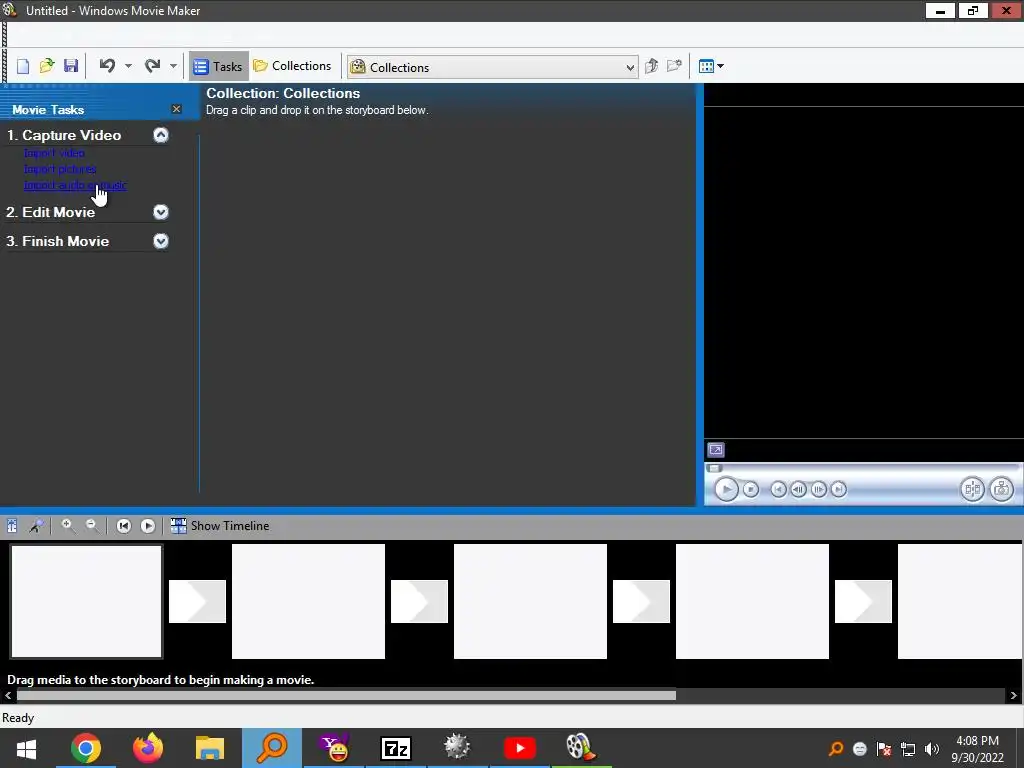
Task: Click the 1. Capture Video heading
Action: point(64,135)
